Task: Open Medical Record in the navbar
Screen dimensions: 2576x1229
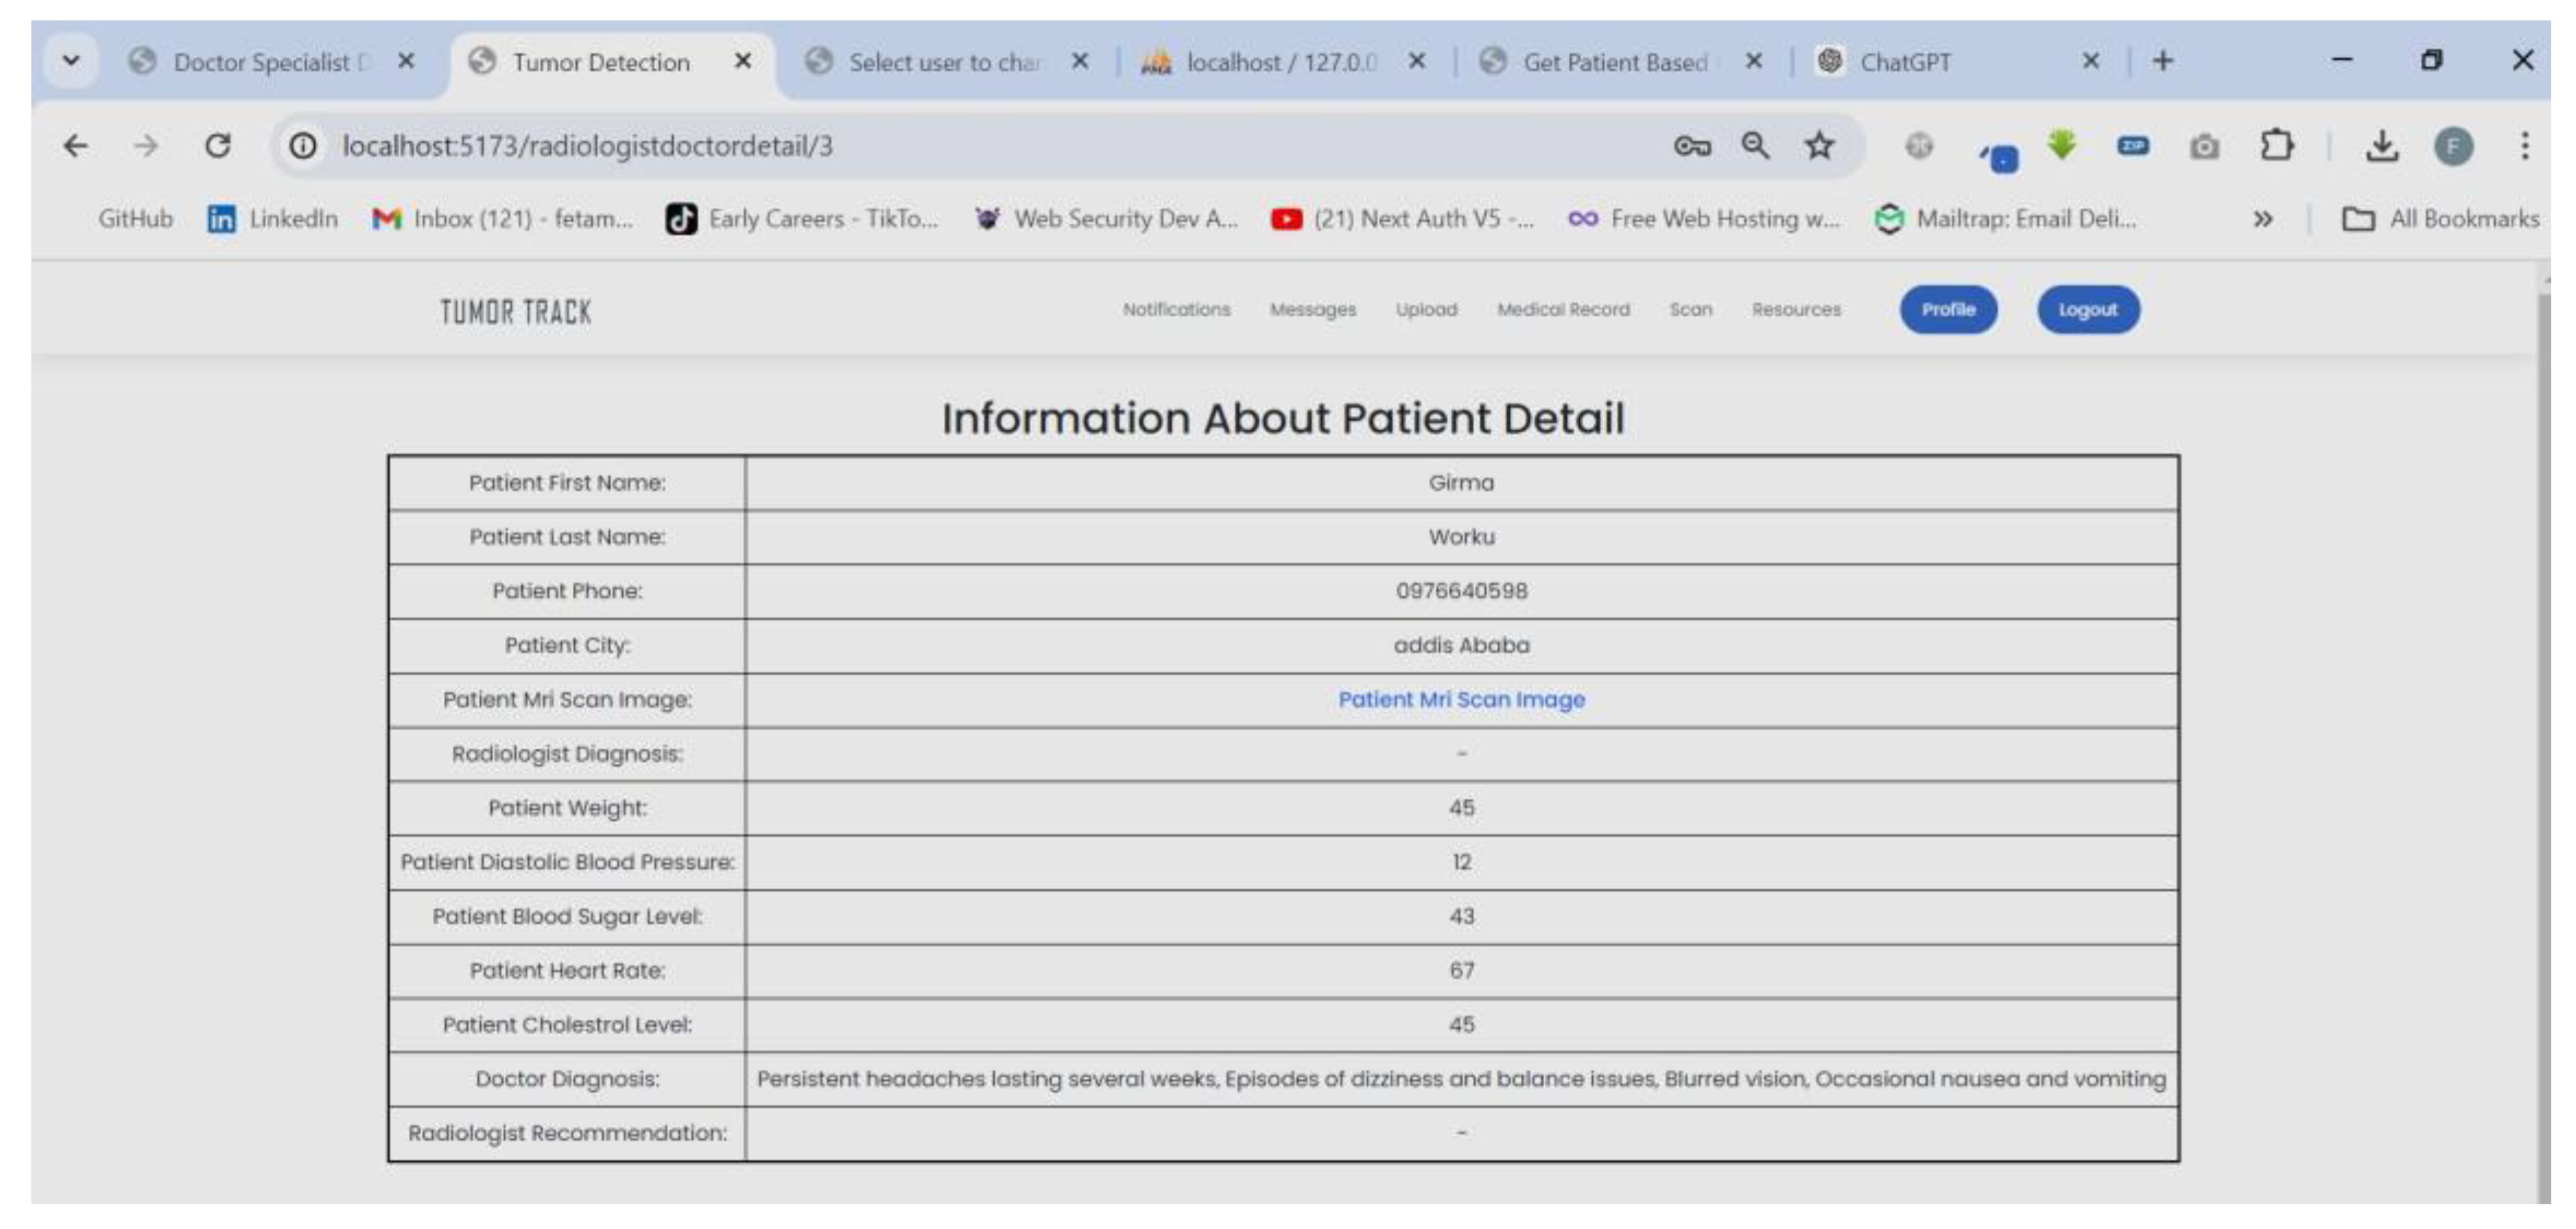Action: [x=1563, y=309]
